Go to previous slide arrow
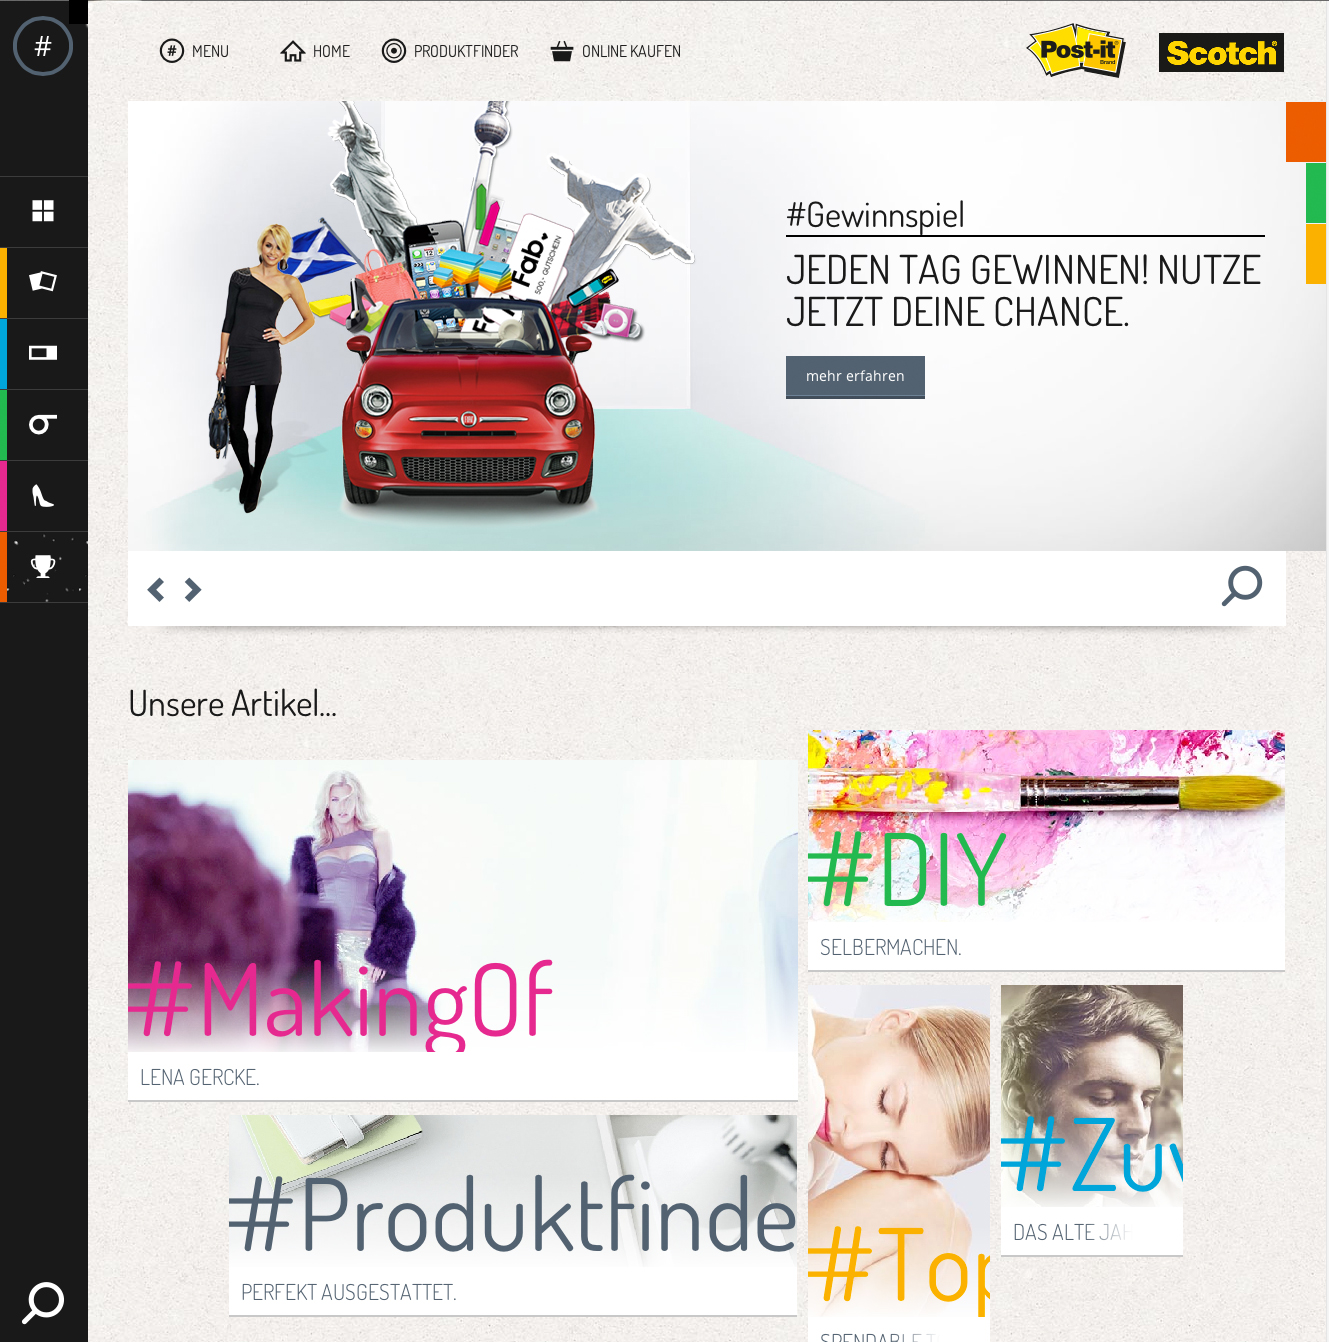Viewport: 1329px width, 1342px height. point(156,590)
